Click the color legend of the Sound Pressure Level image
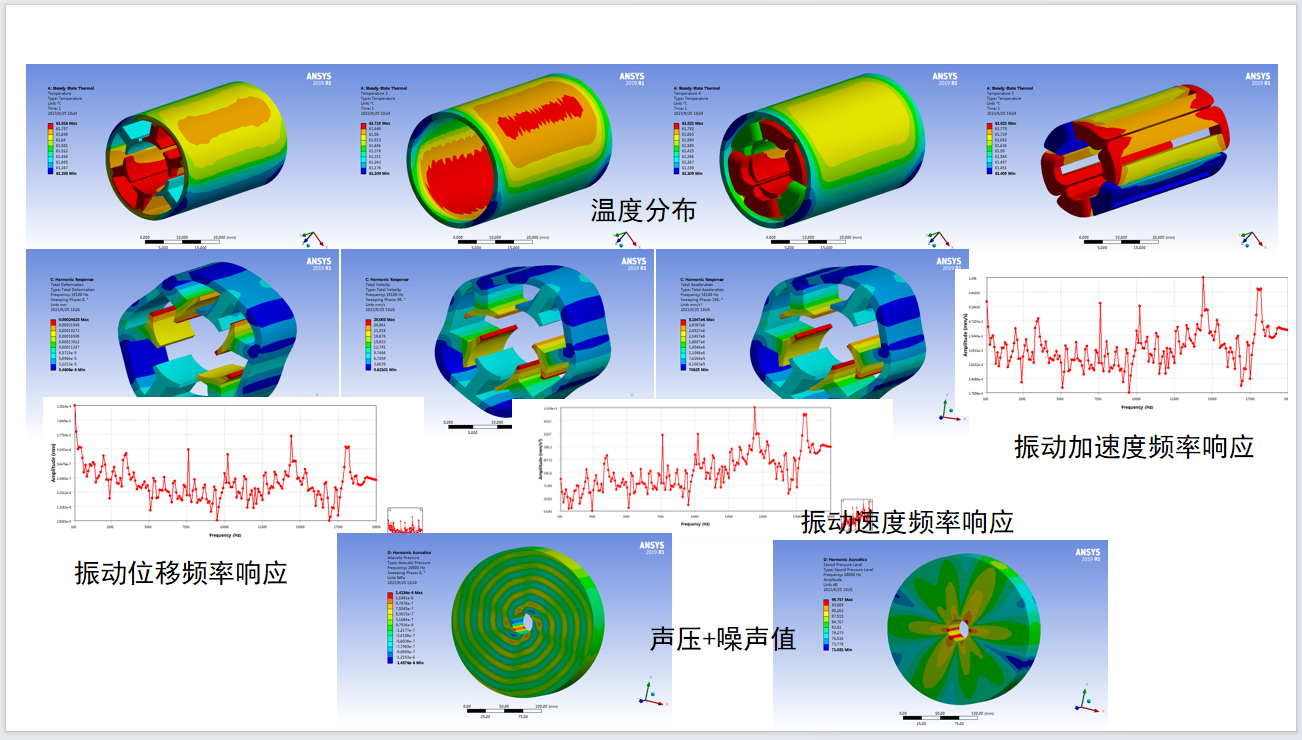This screenshot has width=1302, height=740. (x=839, y=625)
